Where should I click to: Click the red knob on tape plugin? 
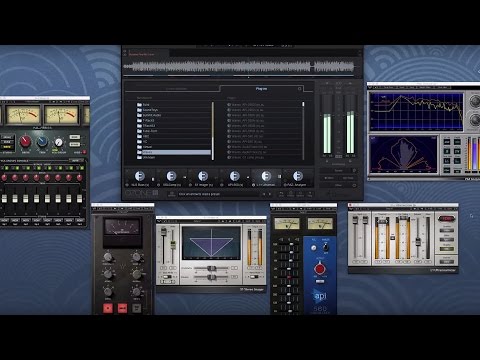click(25, 141)
